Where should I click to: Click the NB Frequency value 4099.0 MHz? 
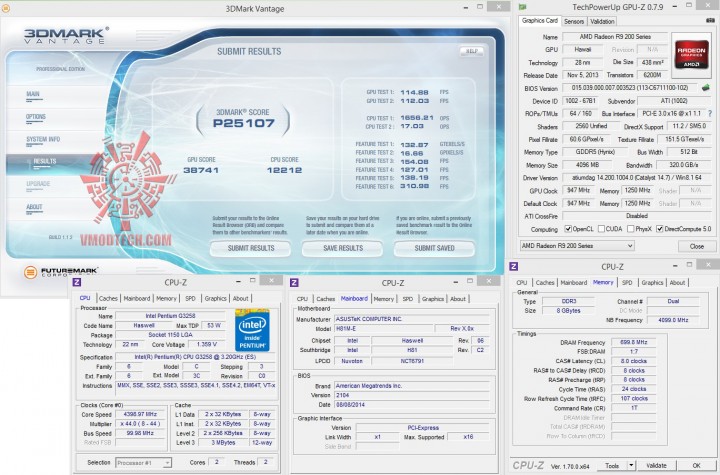673,320
